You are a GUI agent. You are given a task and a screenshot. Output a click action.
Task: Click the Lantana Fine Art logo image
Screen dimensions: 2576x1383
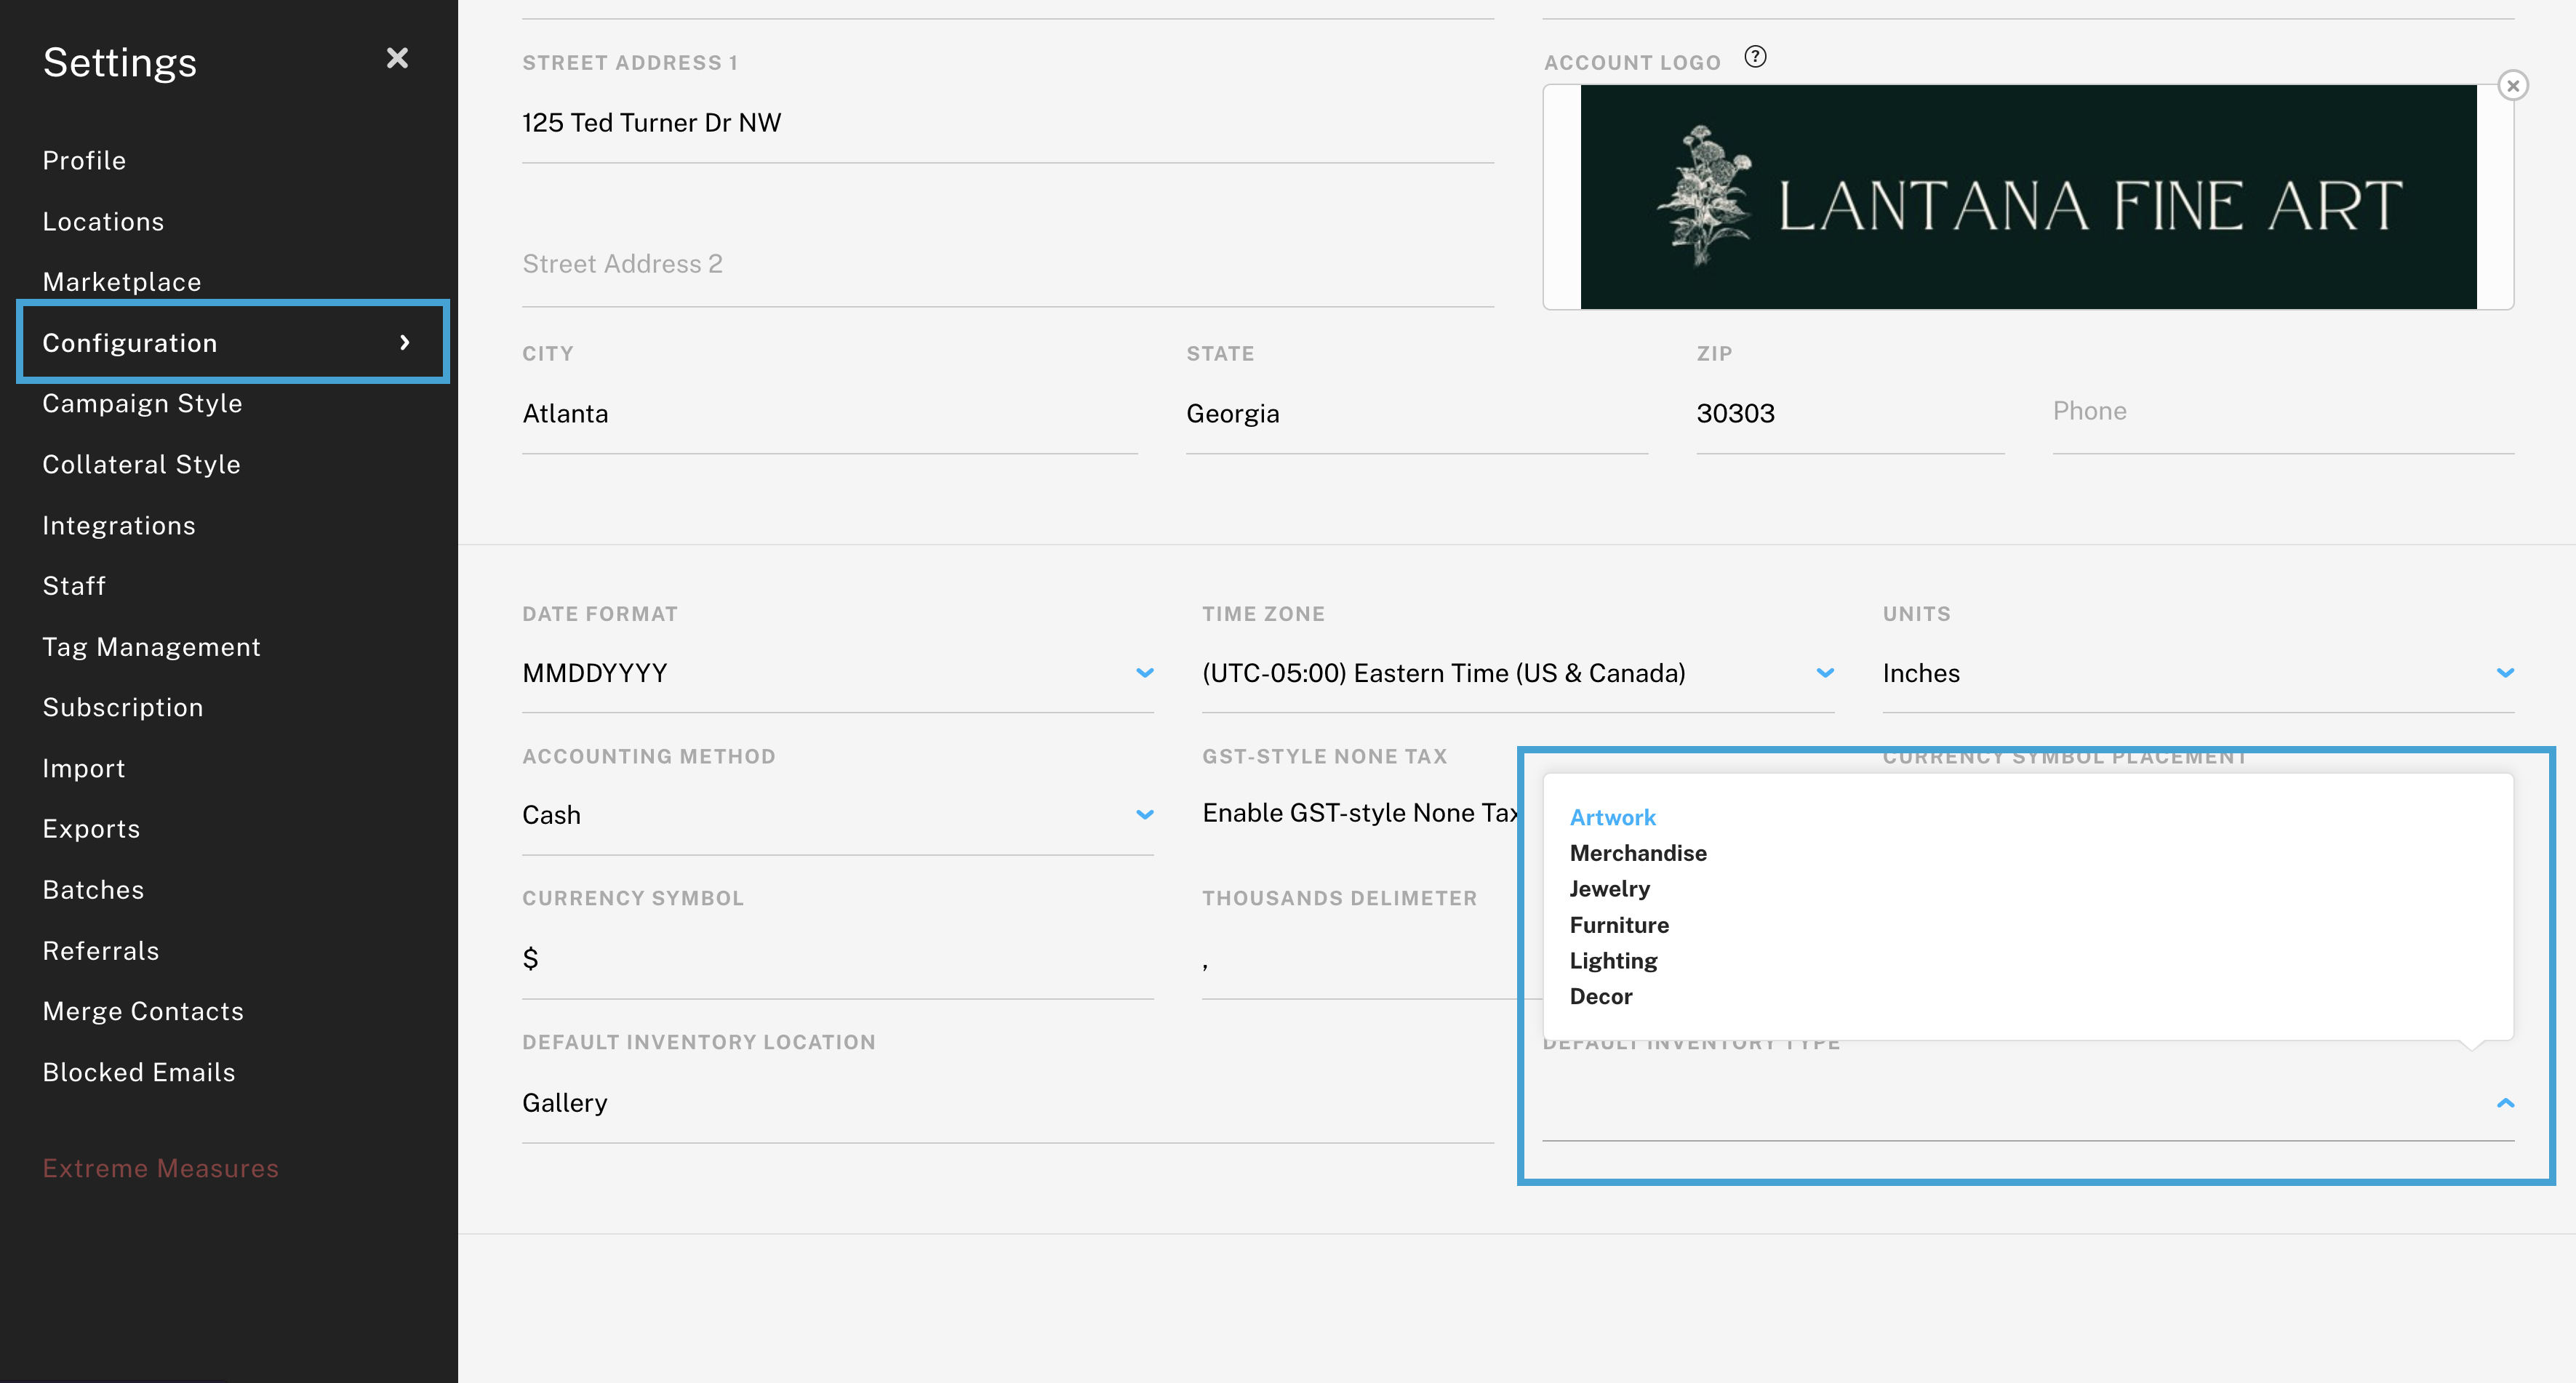coord(2028,197)
